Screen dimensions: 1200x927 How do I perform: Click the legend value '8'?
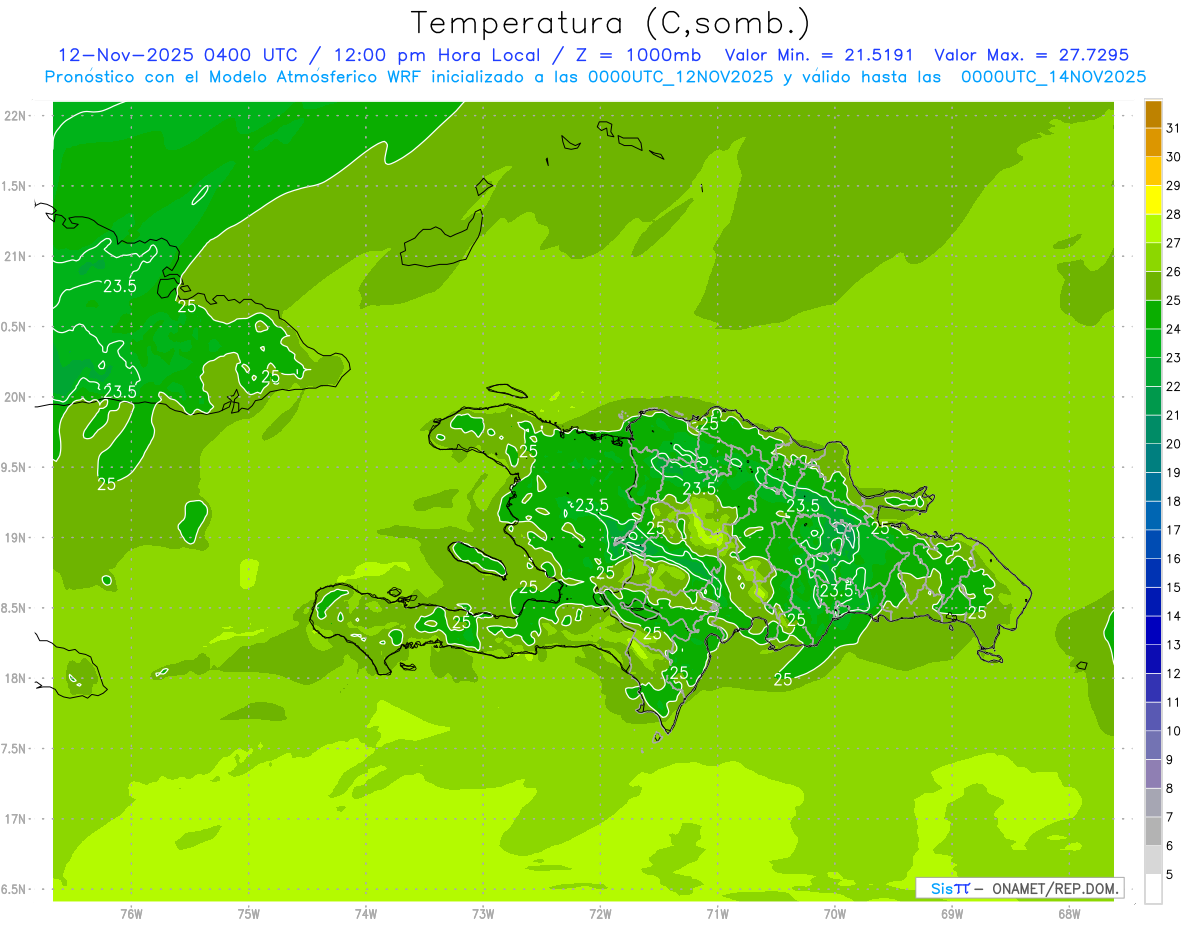(1171, 788)
